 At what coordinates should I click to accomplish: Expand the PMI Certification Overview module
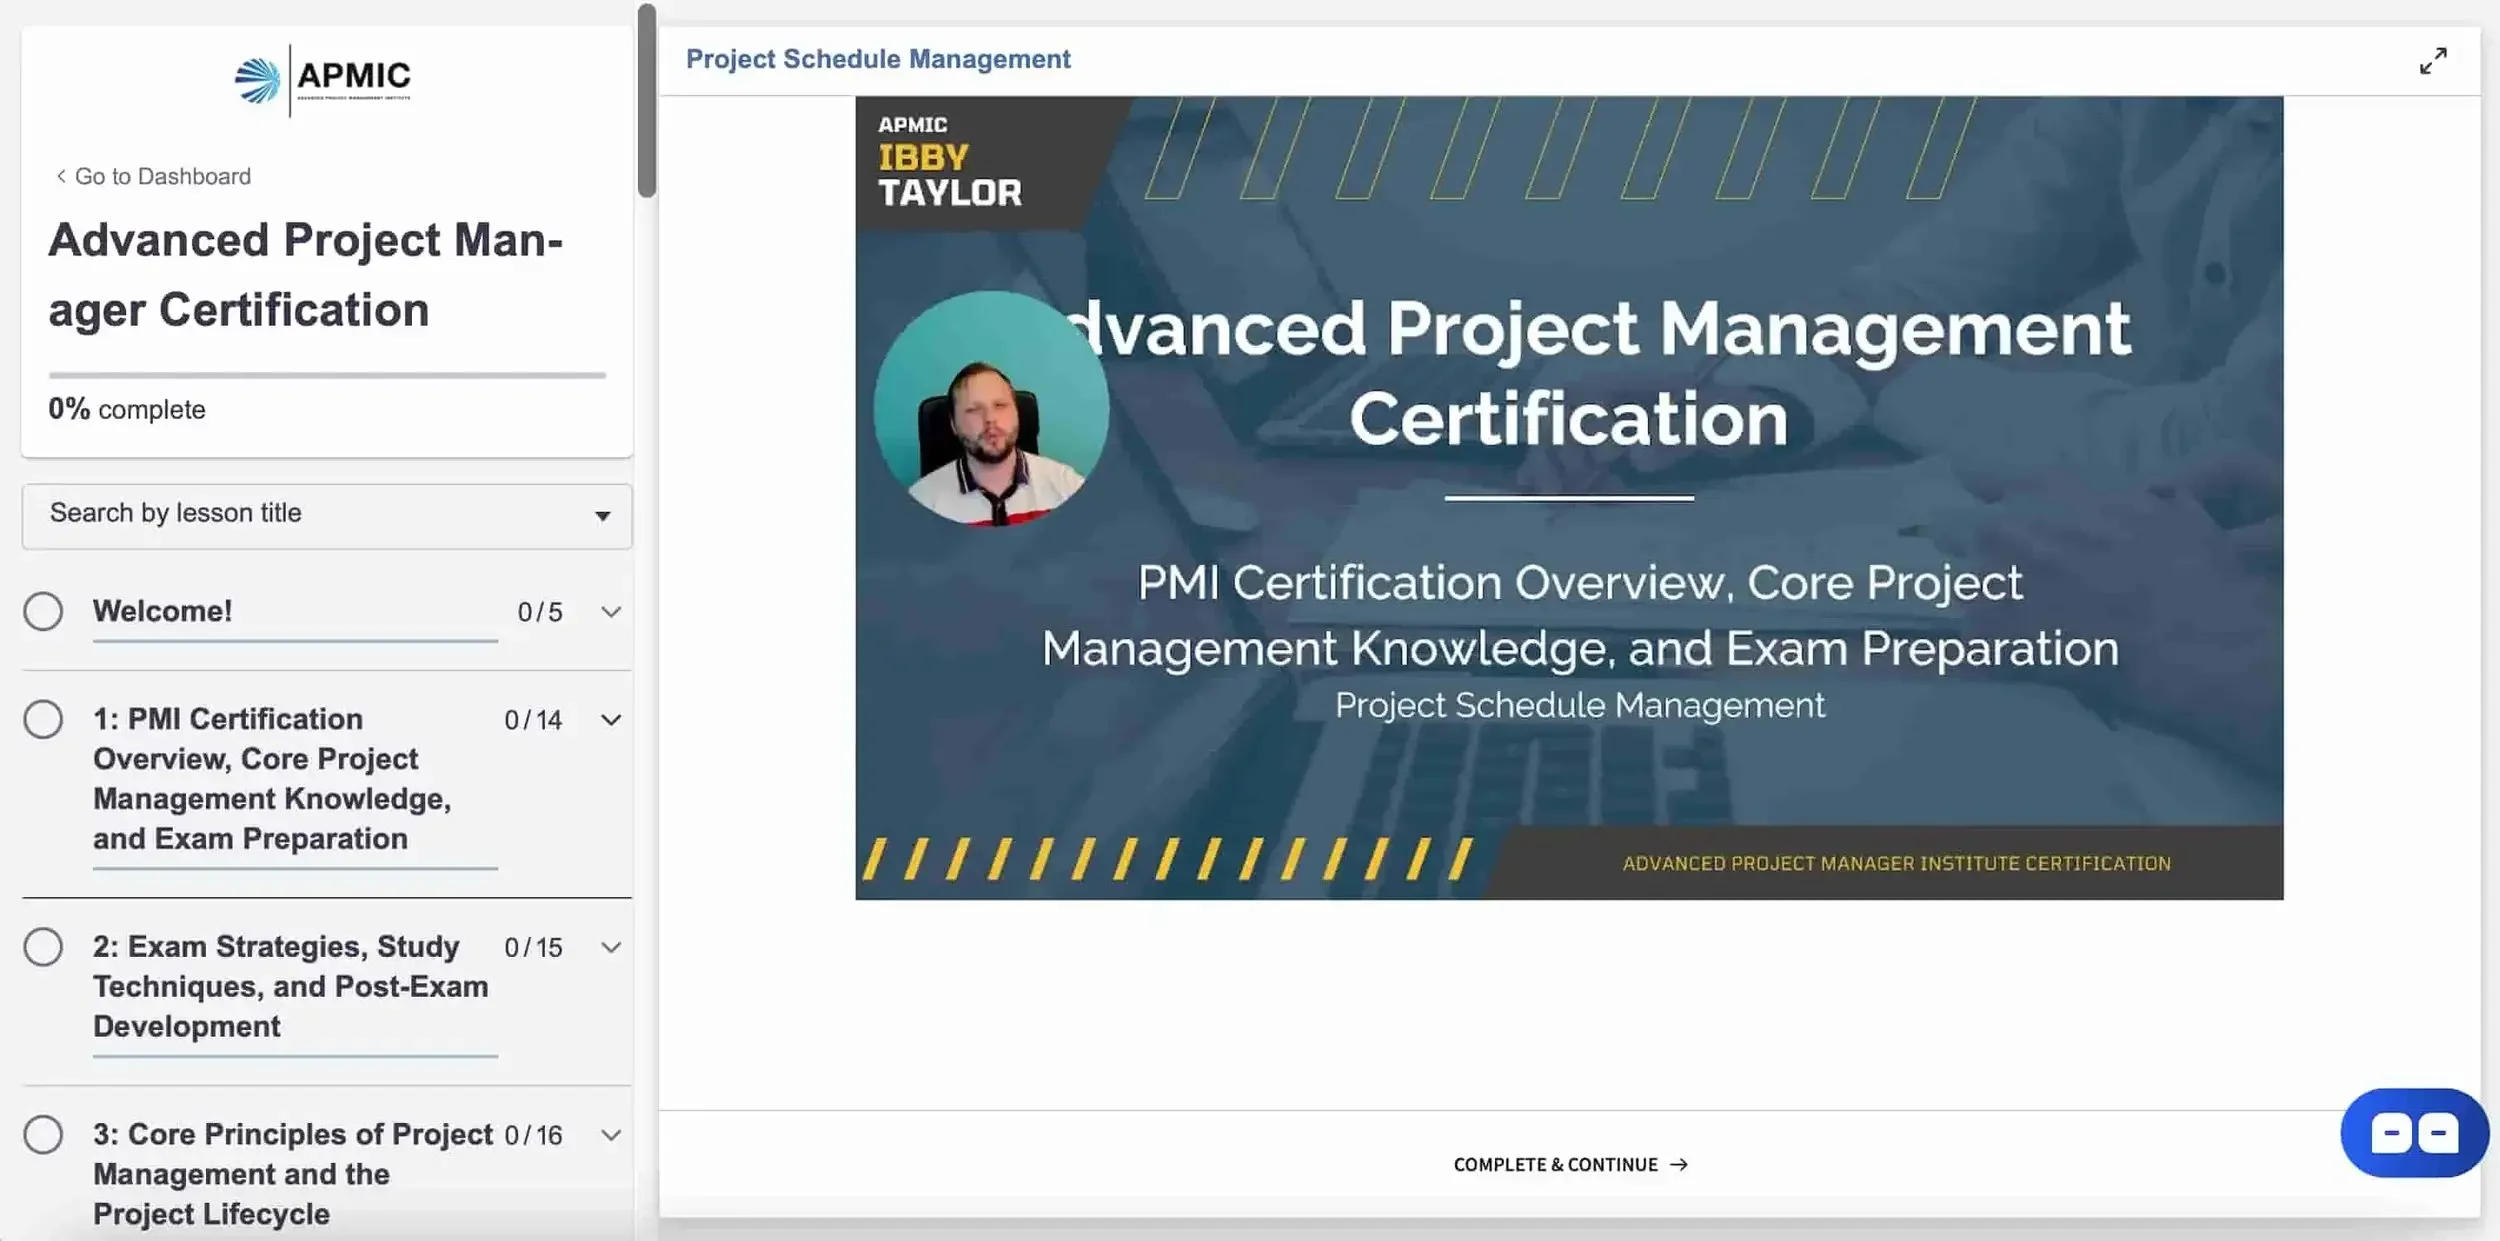tap(611, 719)
